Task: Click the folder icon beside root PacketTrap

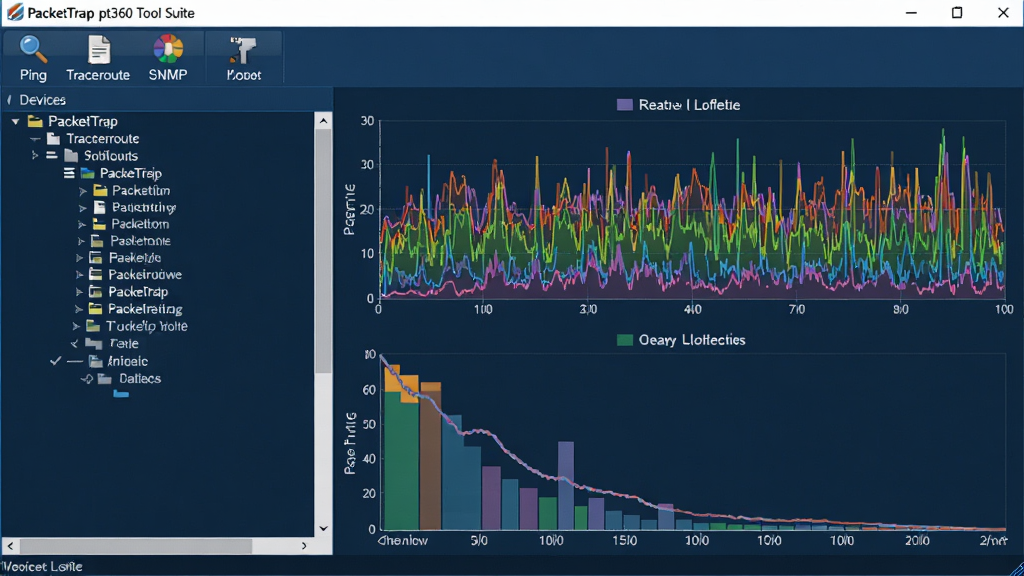Action: point(35,121)
